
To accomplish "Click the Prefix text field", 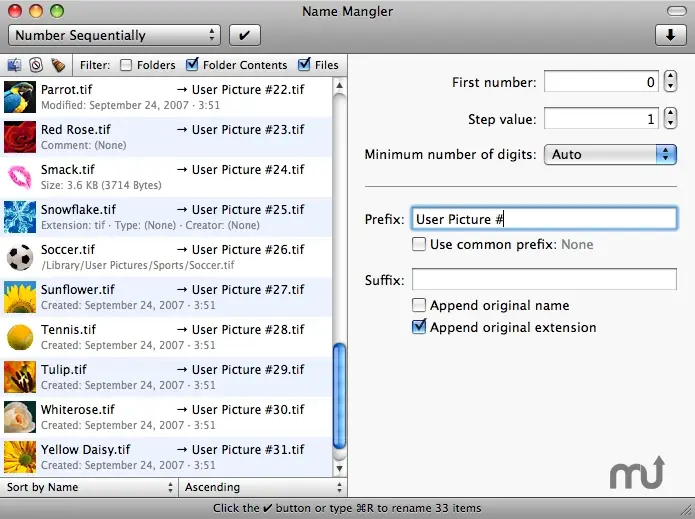I will 544,219.
